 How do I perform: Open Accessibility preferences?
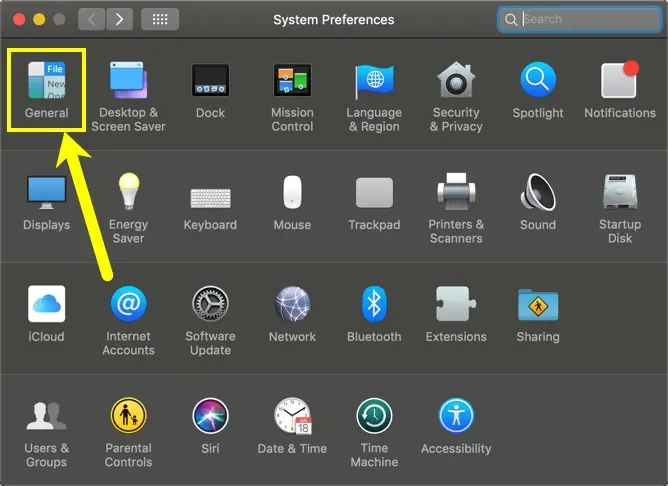[x=456, y=426]
